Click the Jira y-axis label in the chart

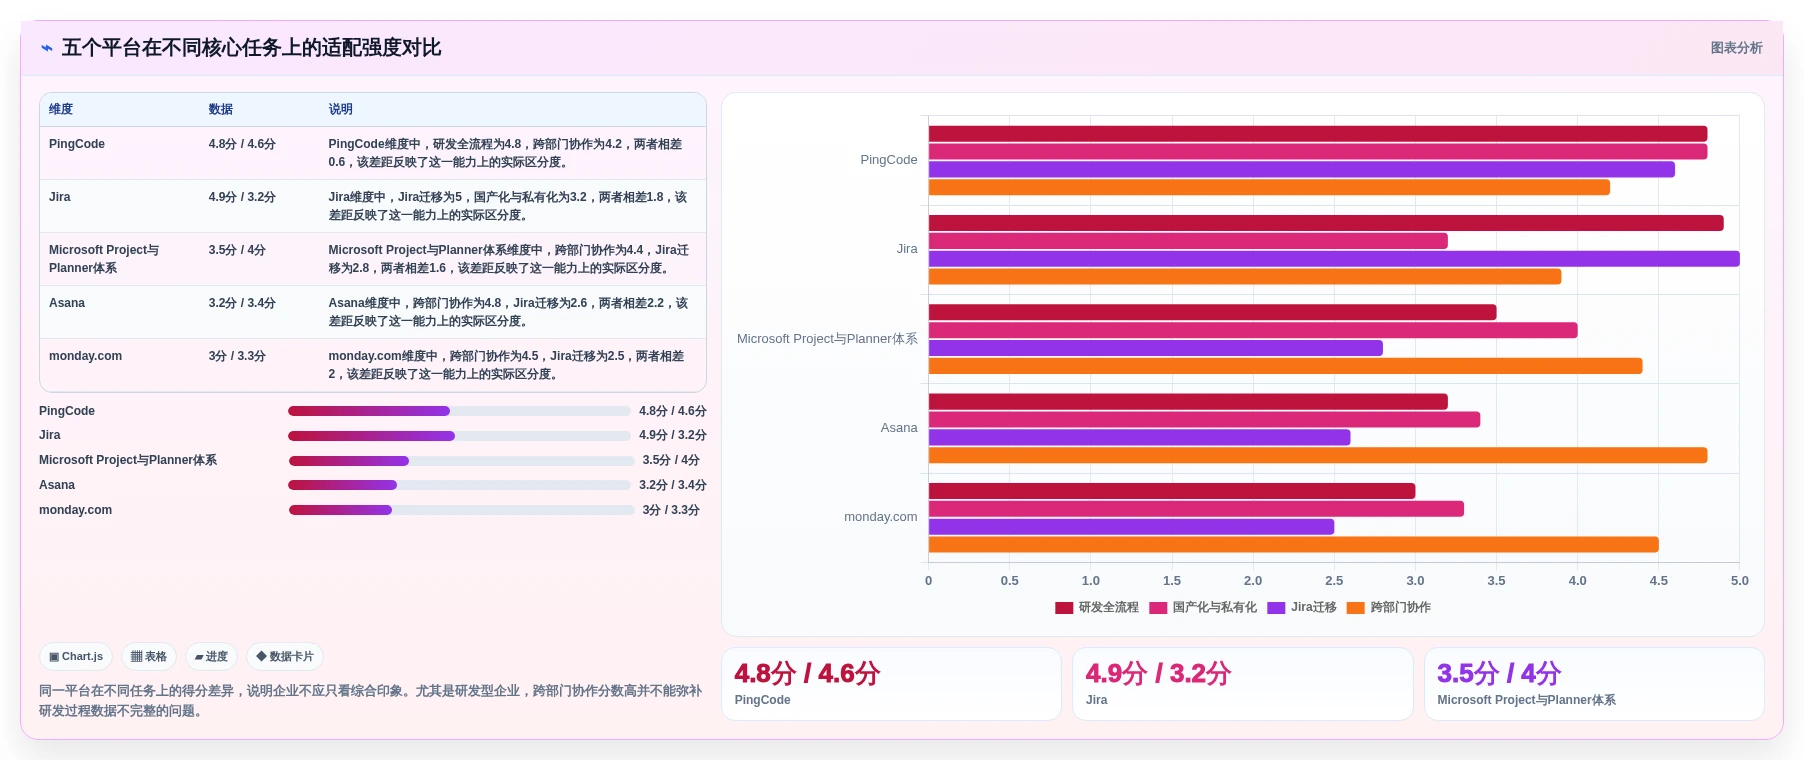[x=907, y=249]
